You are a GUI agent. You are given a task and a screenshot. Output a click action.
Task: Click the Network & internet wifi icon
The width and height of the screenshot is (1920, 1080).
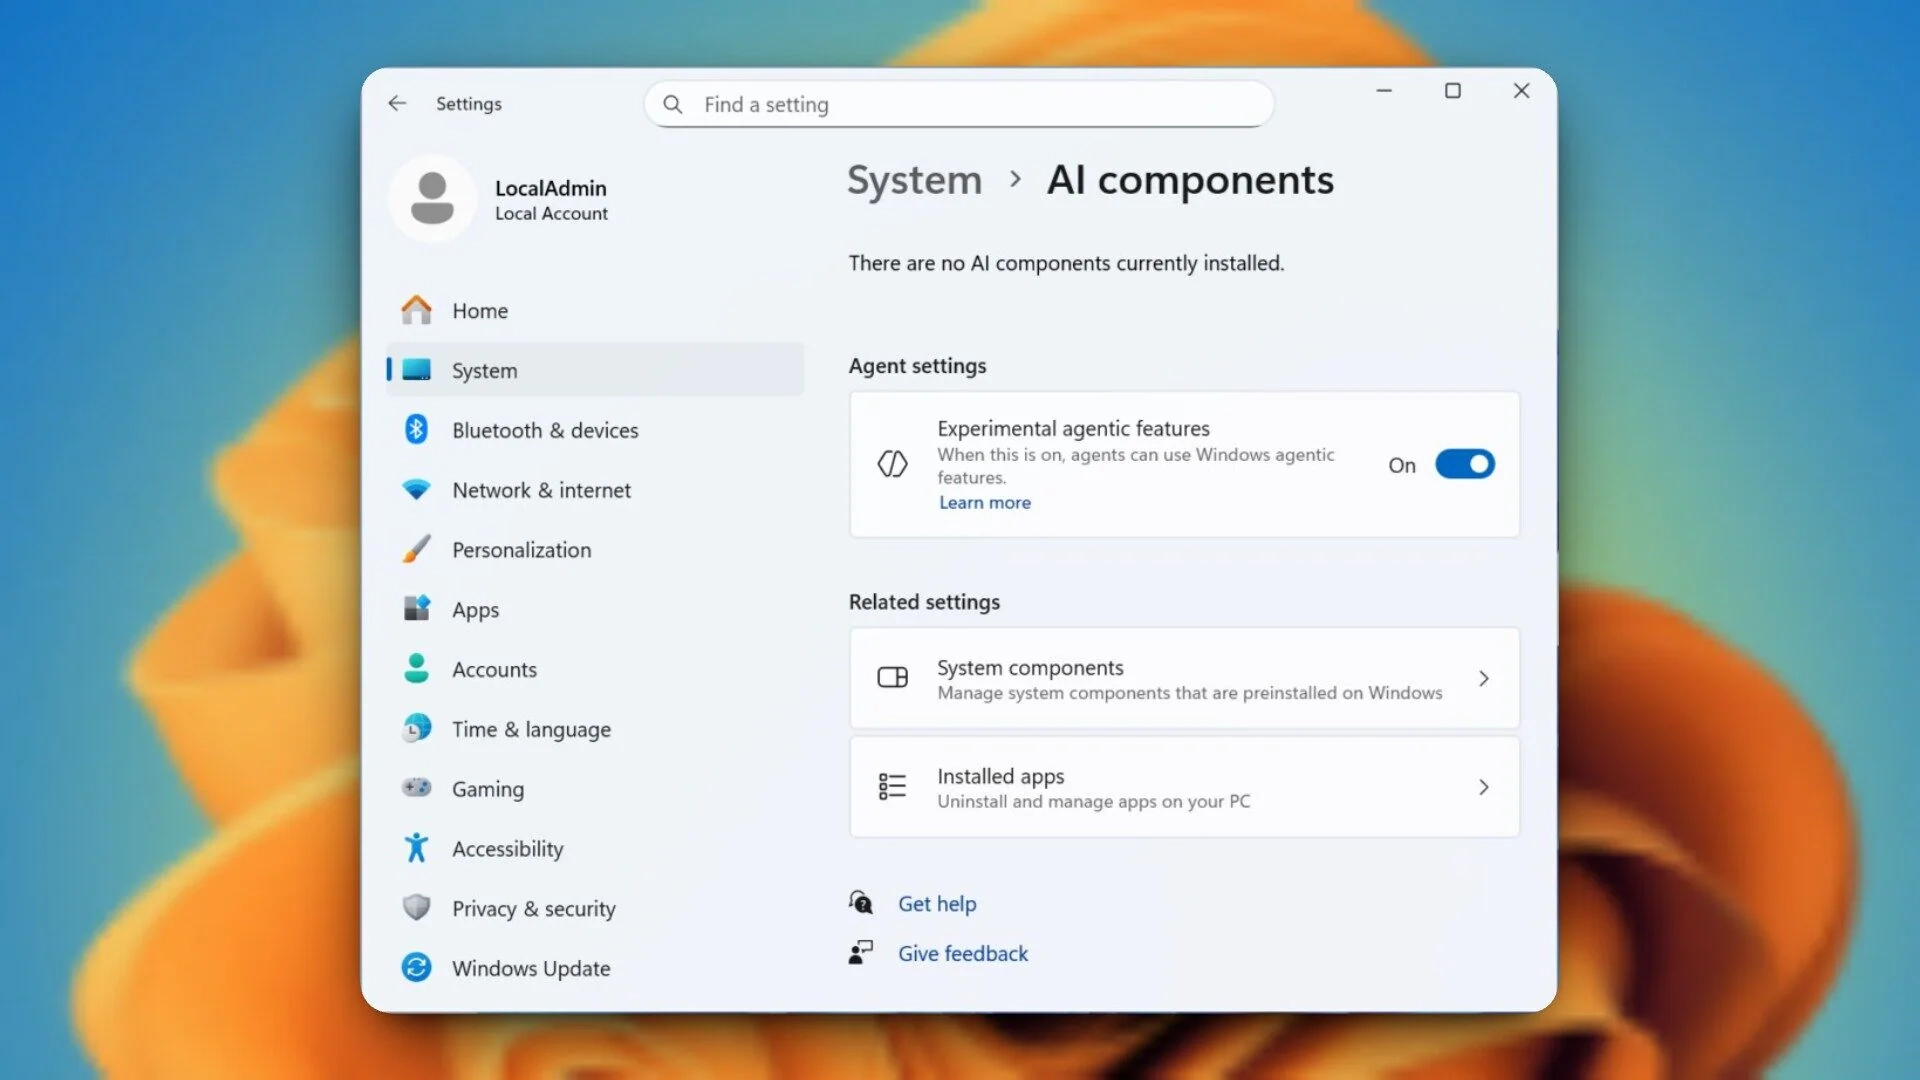click(416, 490)
